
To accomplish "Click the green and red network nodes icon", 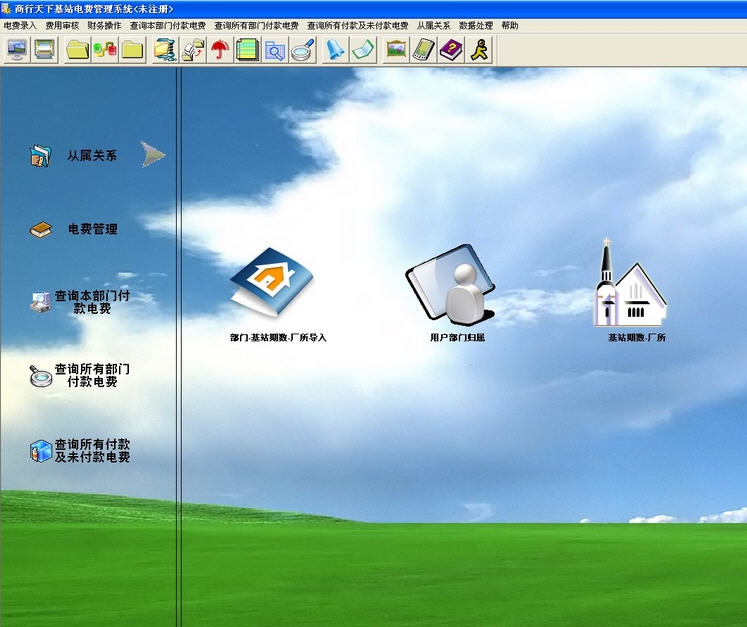I will pos(105,50).
